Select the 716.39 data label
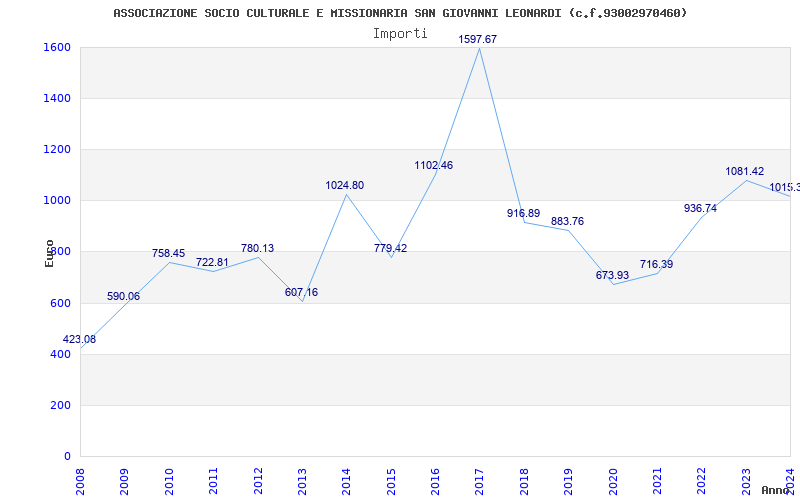 click(657, 264)
